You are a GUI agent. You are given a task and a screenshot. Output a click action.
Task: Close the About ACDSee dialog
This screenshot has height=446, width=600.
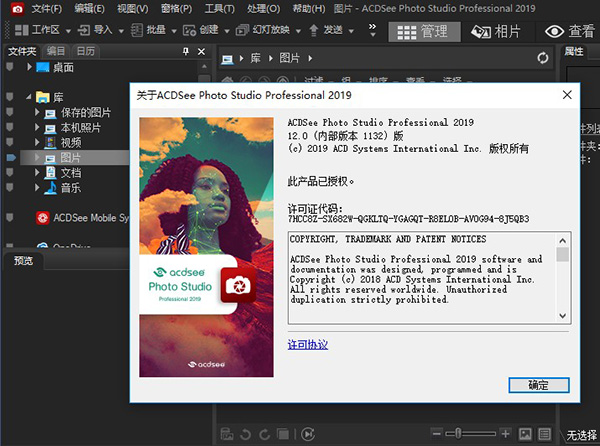(567, 94)
